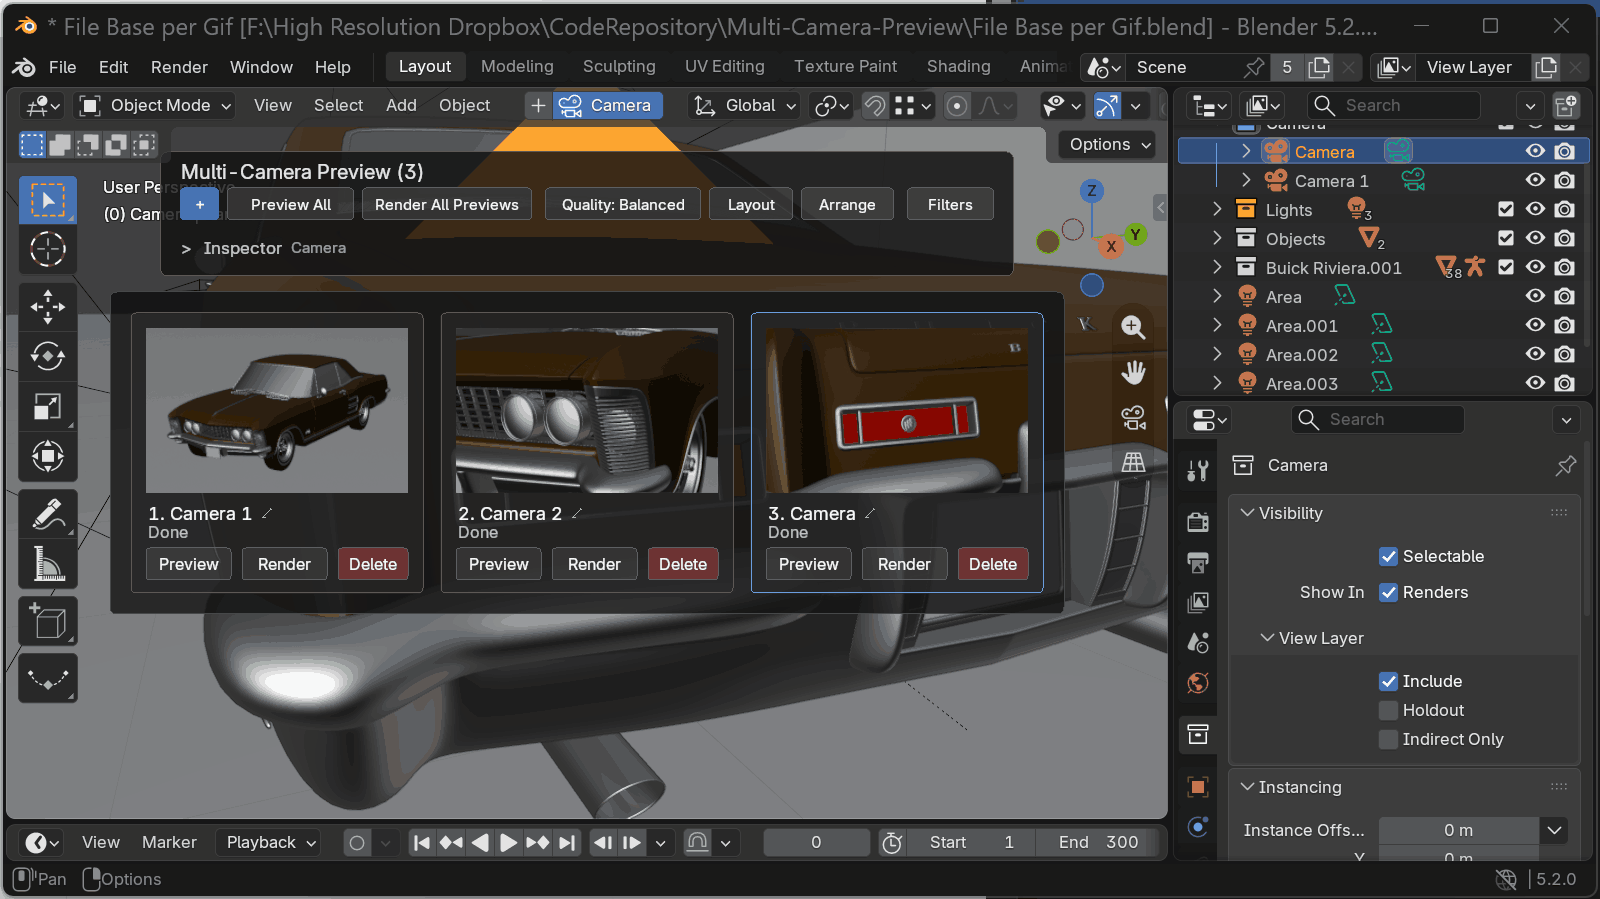Choose the Scale tool
The height and width of the screenshot is (899, 1600).
point(47,406)
